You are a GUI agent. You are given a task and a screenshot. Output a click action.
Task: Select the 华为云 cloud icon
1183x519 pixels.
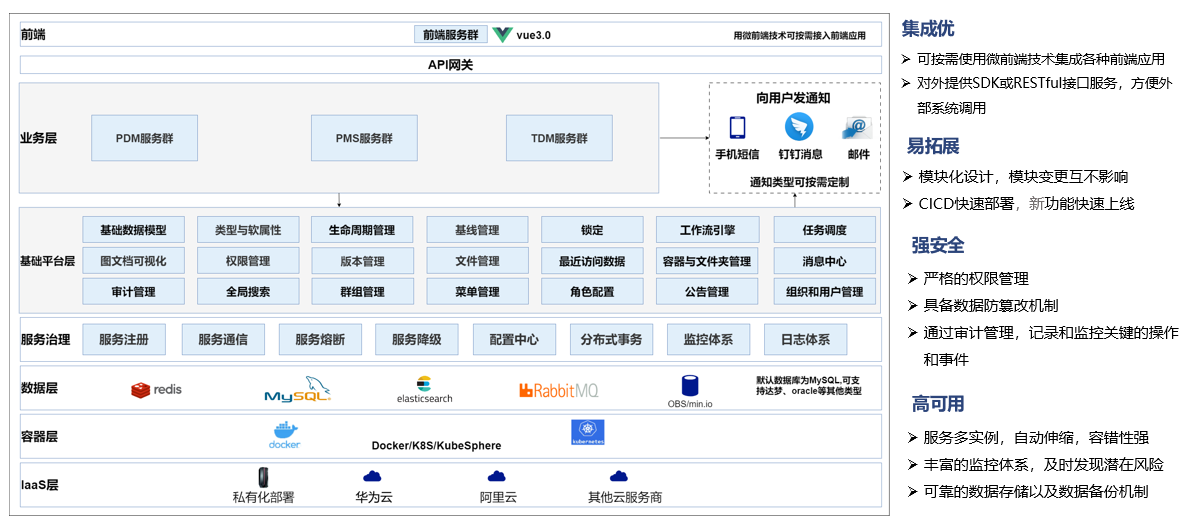(x=373, y=477)
